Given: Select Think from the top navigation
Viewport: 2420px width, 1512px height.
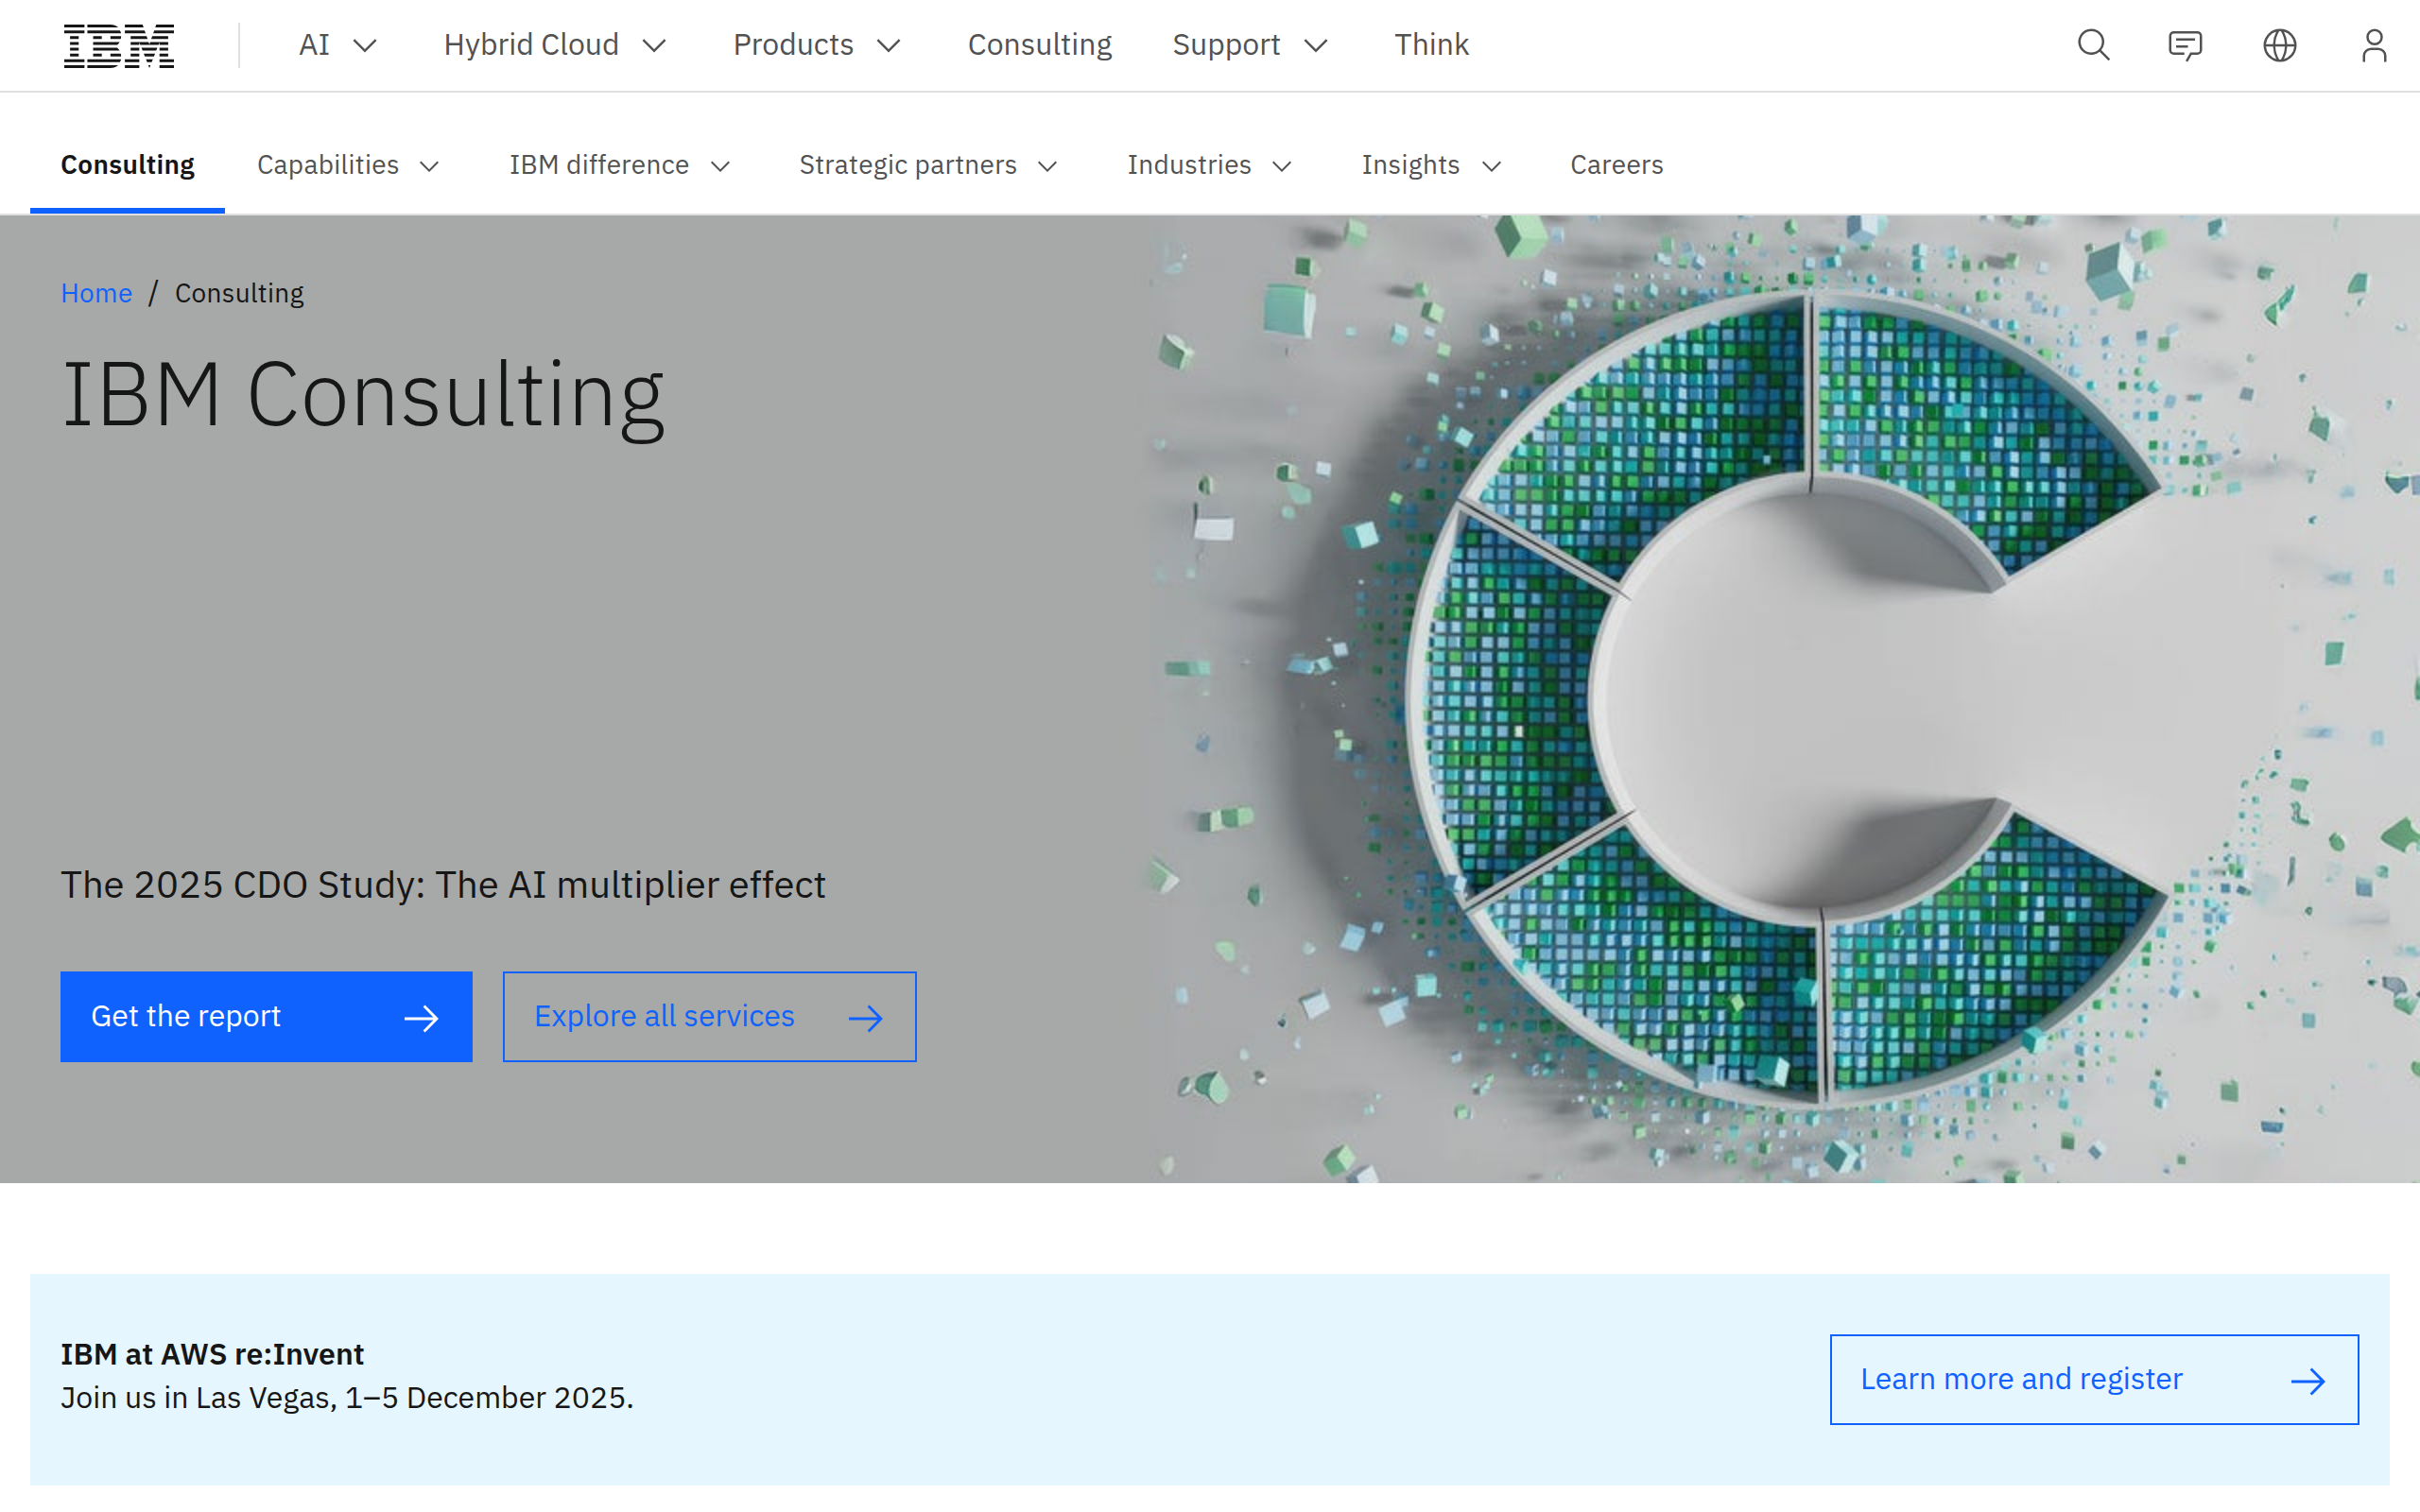Looking at the screenshot, I should coord(1431,44).
